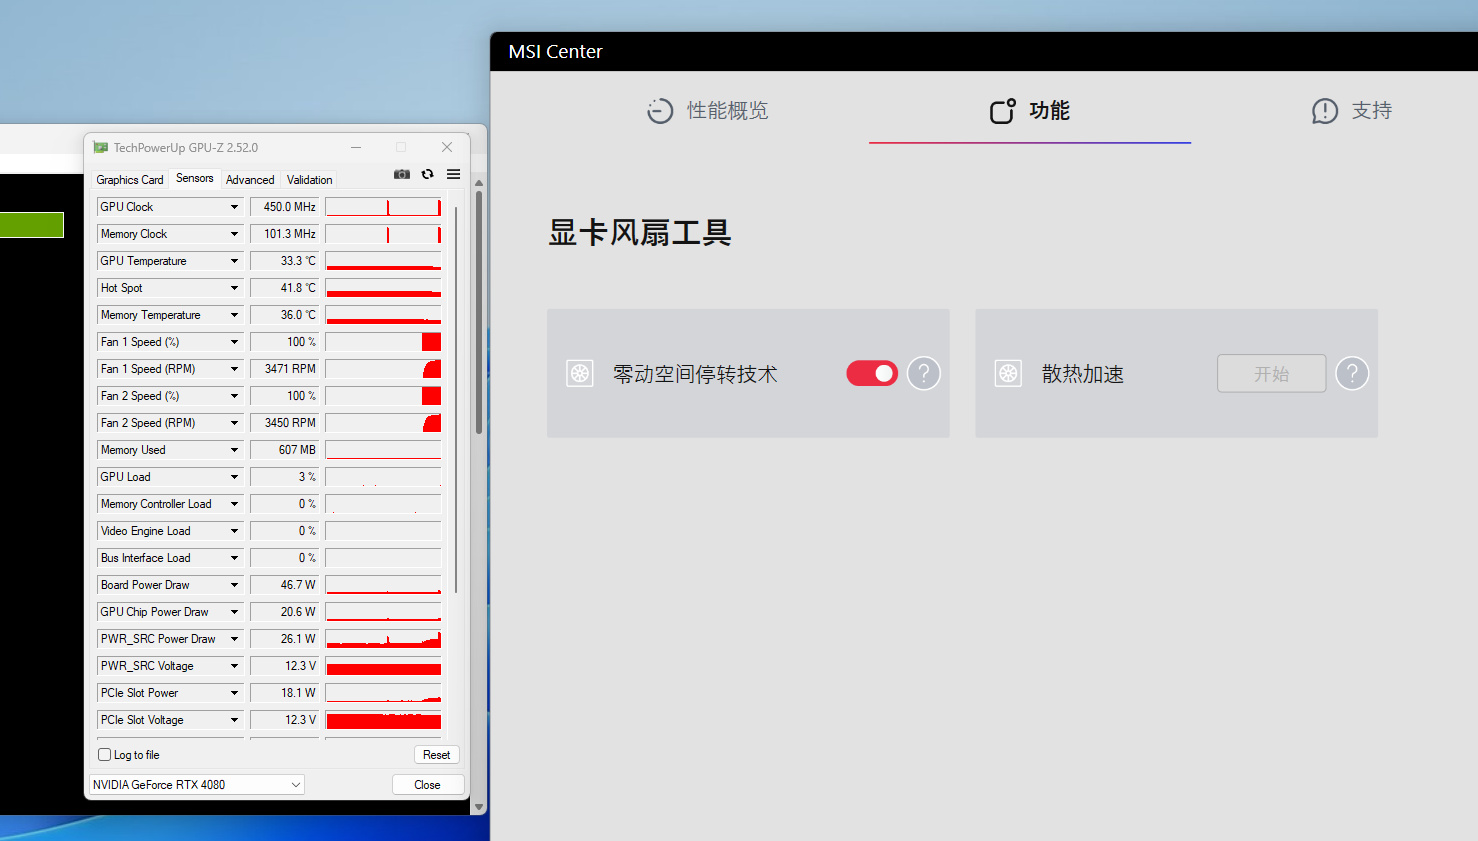Enable the Log to file checkbox

pos(105,755)
